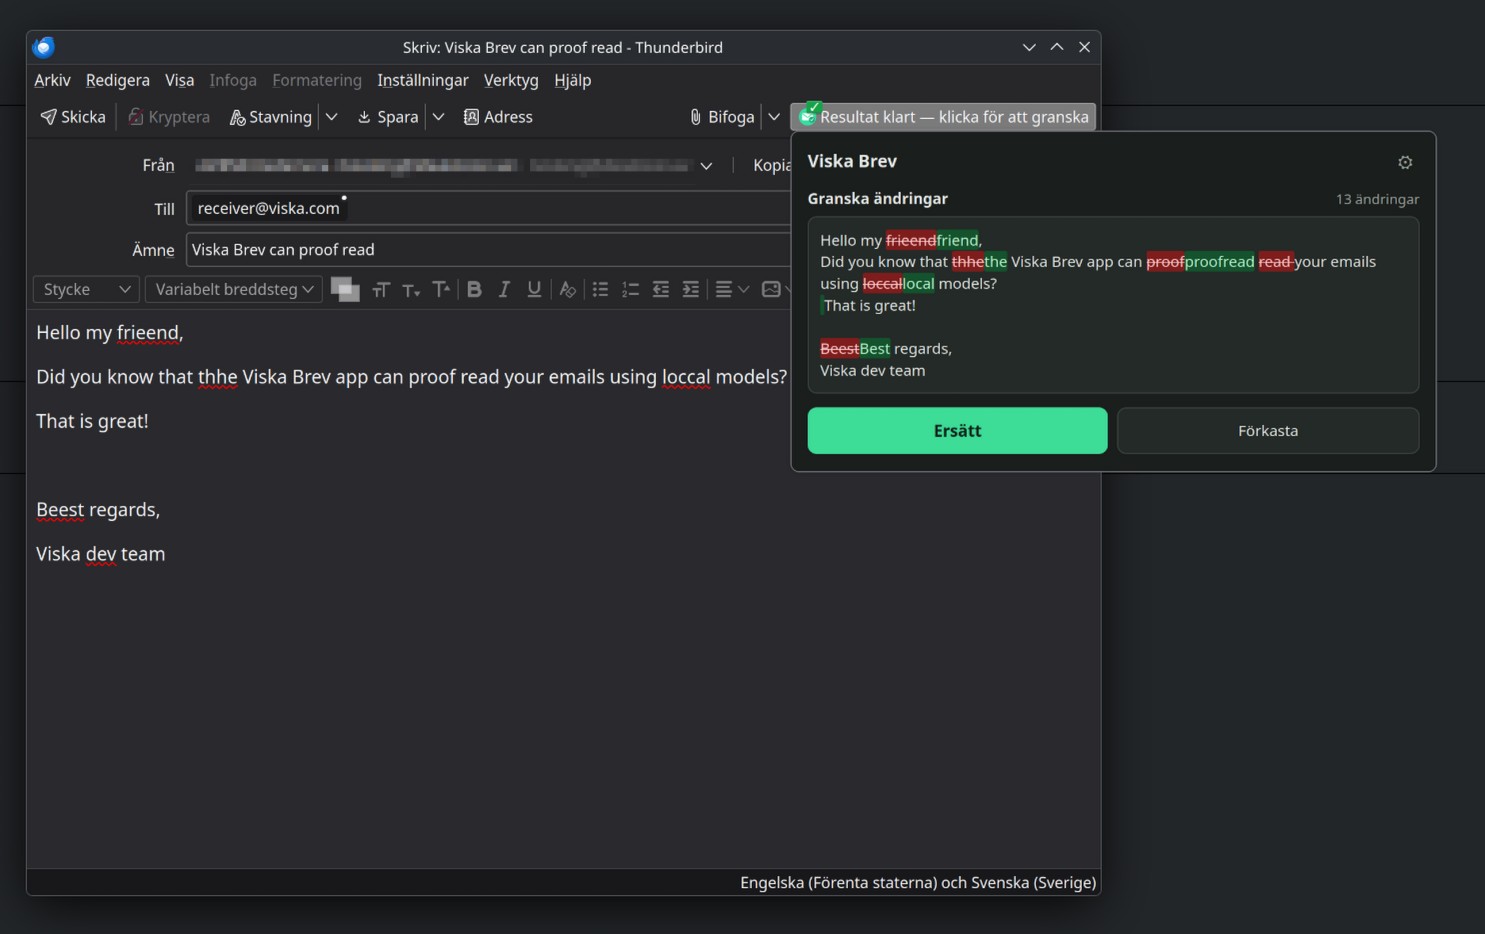The image size is (1485, 934).
Task: Click the "13 ändringar" change count
Action: [1377, 199]
